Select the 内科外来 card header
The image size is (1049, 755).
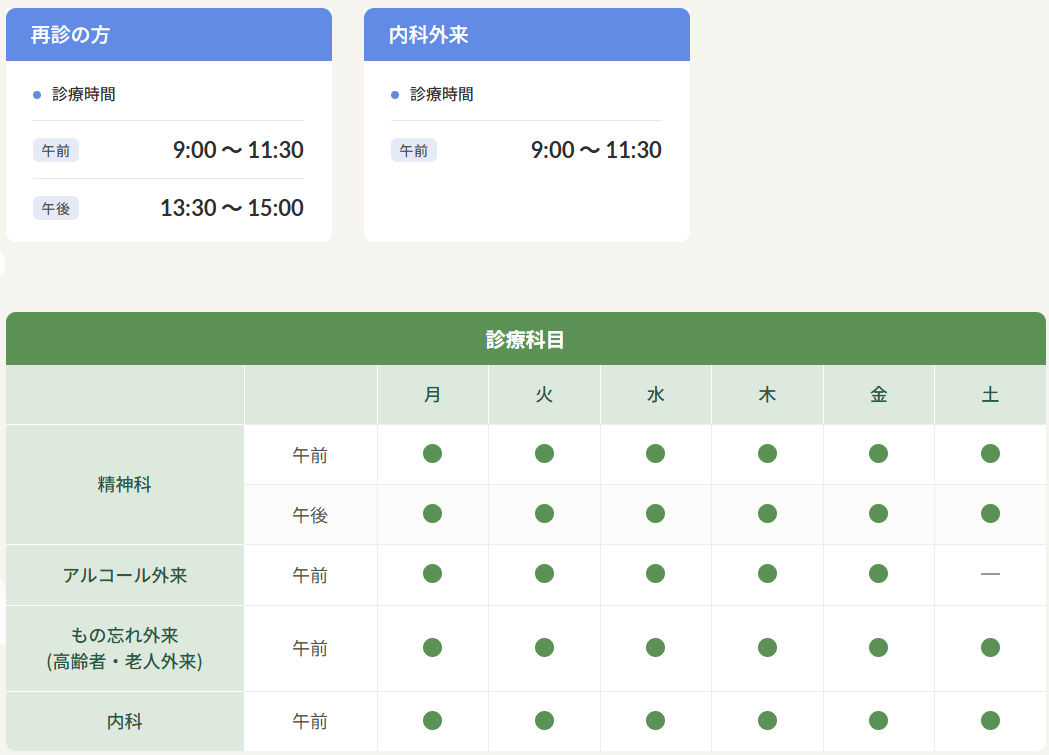tap(527, 35)
